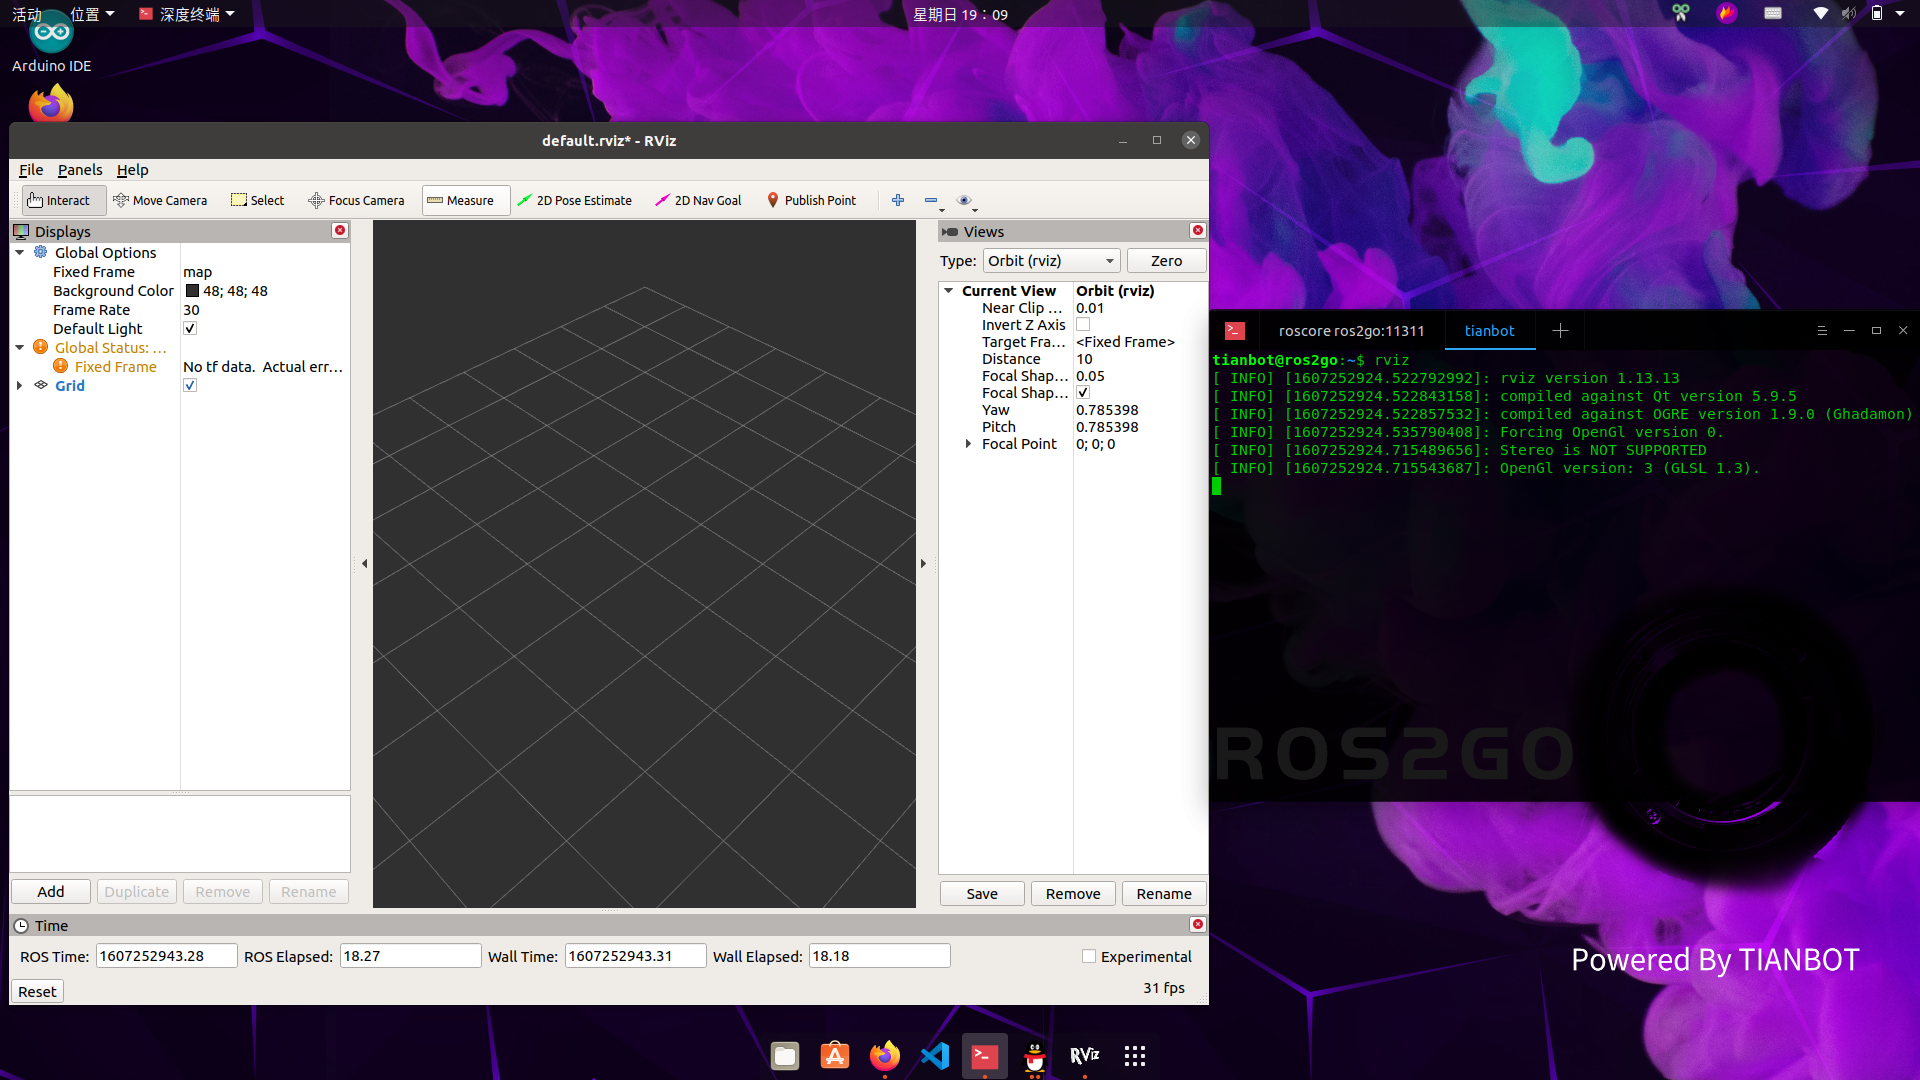The image size is (1920, 1080).
Task: Click the blue plus add-tool icon
Action: (898, 200)
